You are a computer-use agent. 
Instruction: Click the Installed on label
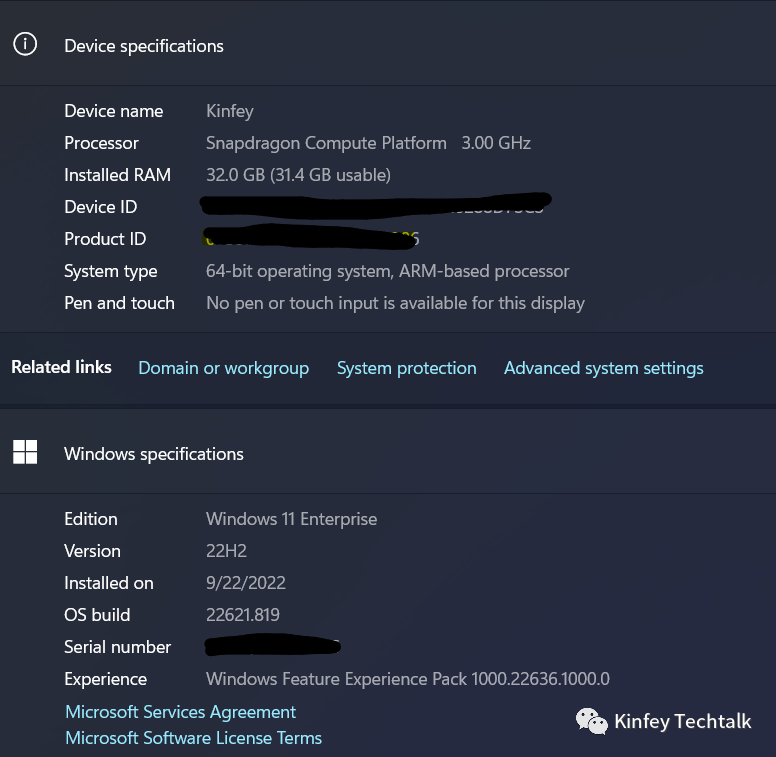click(x=109, y=583)
